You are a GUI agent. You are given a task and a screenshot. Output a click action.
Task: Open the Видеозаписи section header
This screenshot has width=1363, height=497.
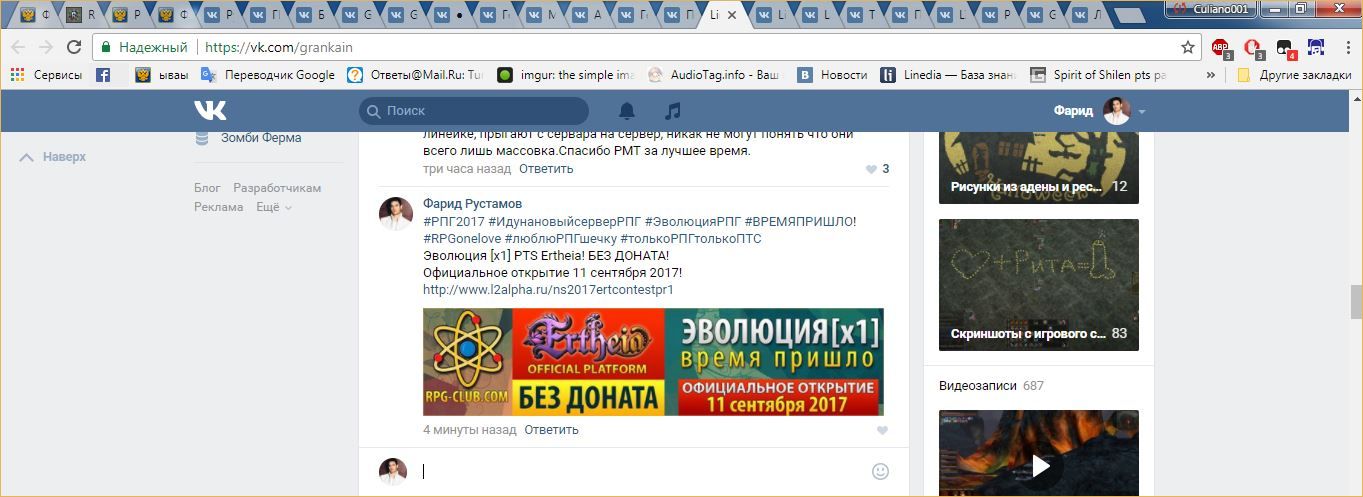pos(991,385)
